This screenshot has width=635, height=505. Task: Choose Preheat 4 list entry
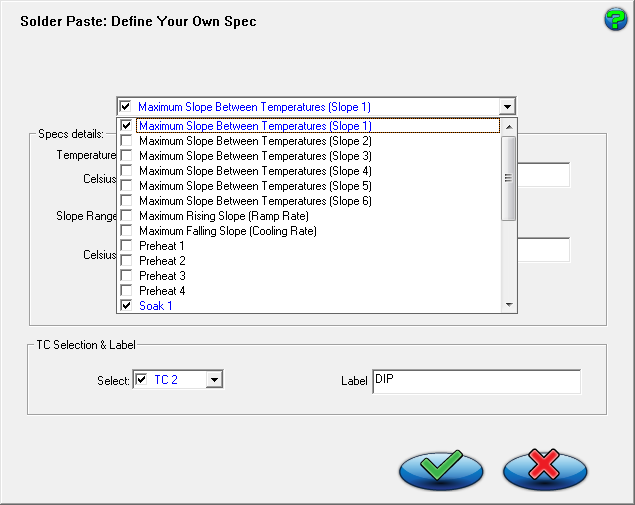(x=162, y=291)
